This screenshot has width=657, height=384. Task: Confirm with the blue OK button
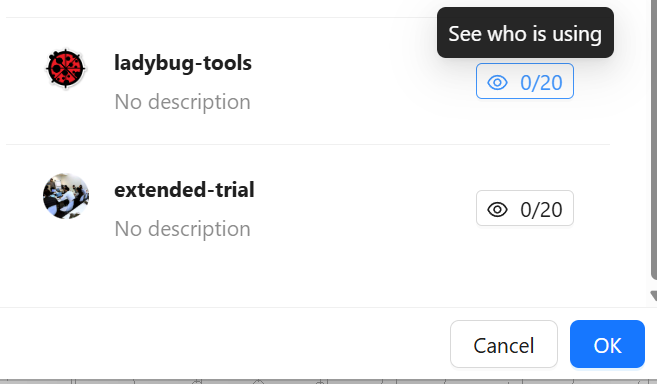click(607, 344)
